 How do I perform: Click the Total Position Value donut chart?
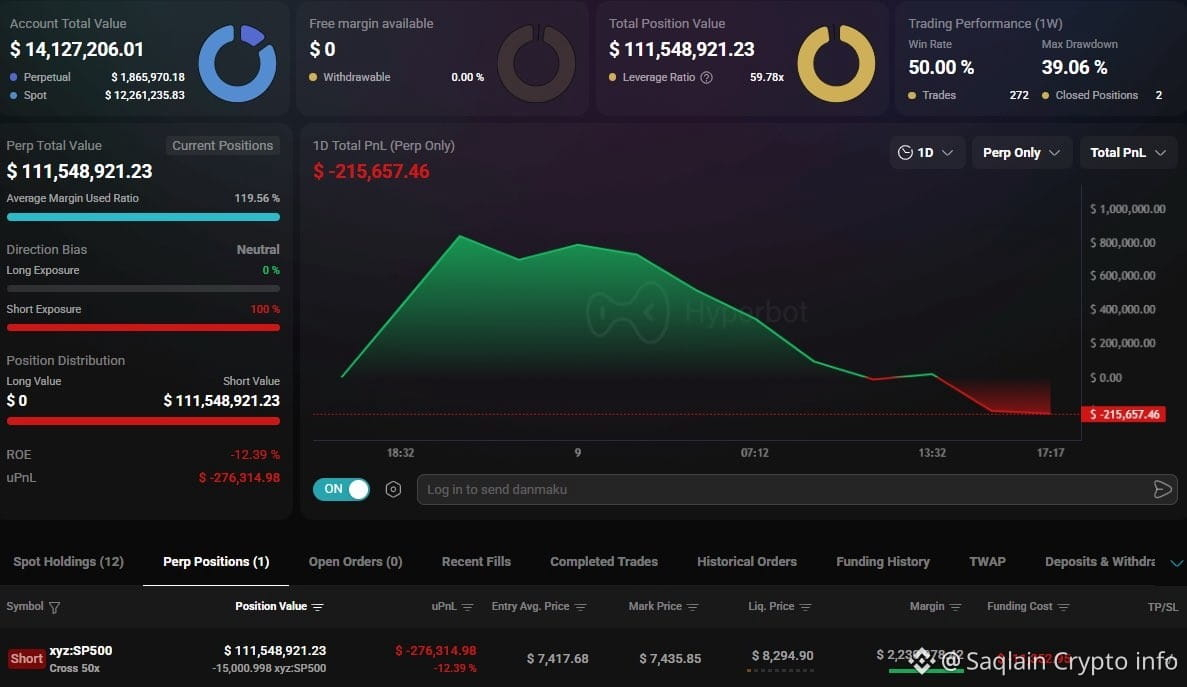pyautogui.click(x=836, y=63)
